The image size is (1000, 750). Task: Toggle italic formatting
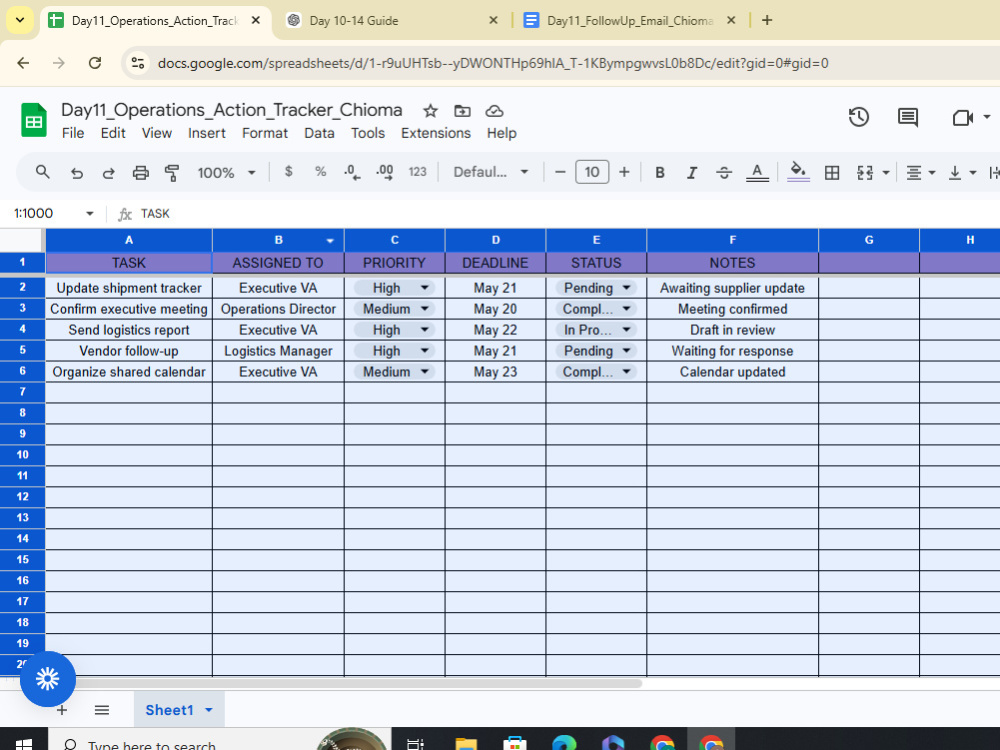[x=692, y=172]
